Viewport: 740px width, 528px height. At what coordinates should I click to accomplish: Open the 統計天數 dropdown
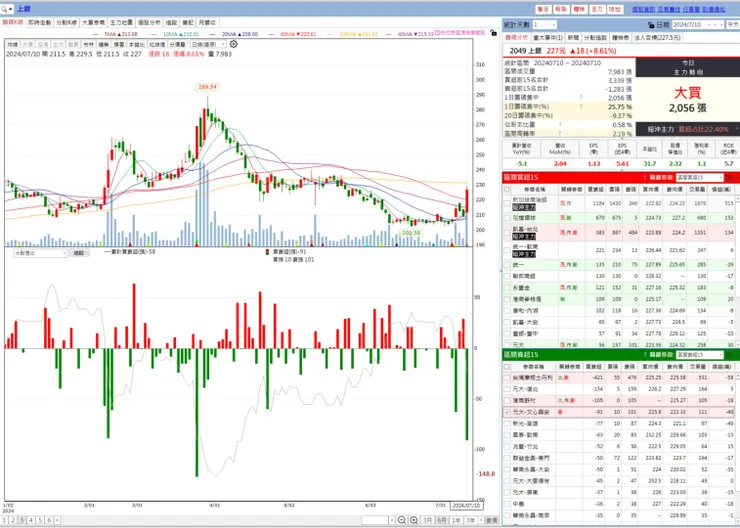coord(545,25)
